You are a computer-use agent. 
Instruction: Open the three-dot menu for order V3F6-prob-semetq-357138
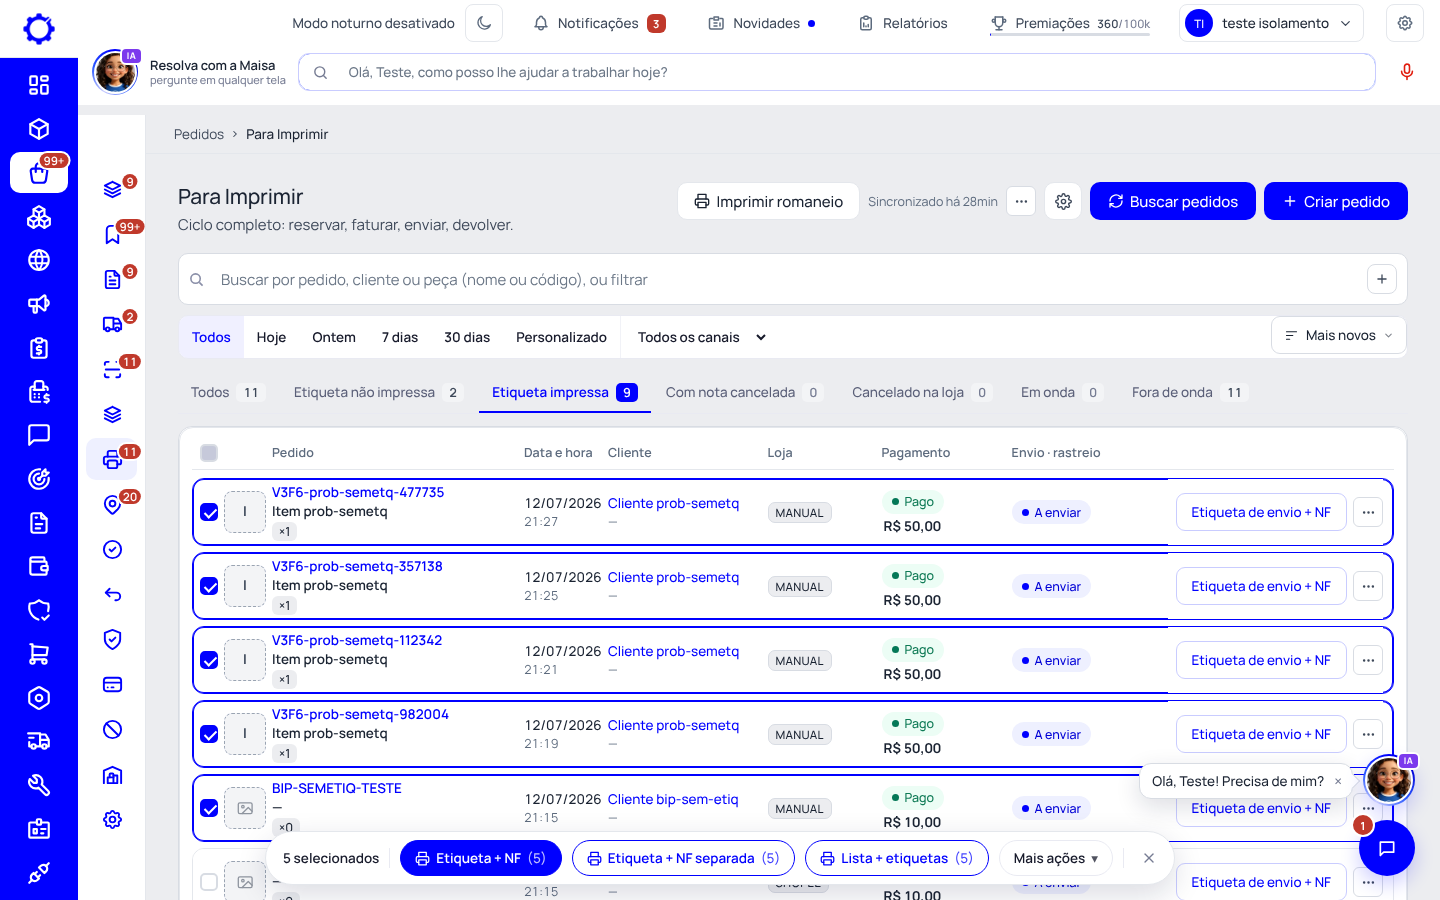1368,586
